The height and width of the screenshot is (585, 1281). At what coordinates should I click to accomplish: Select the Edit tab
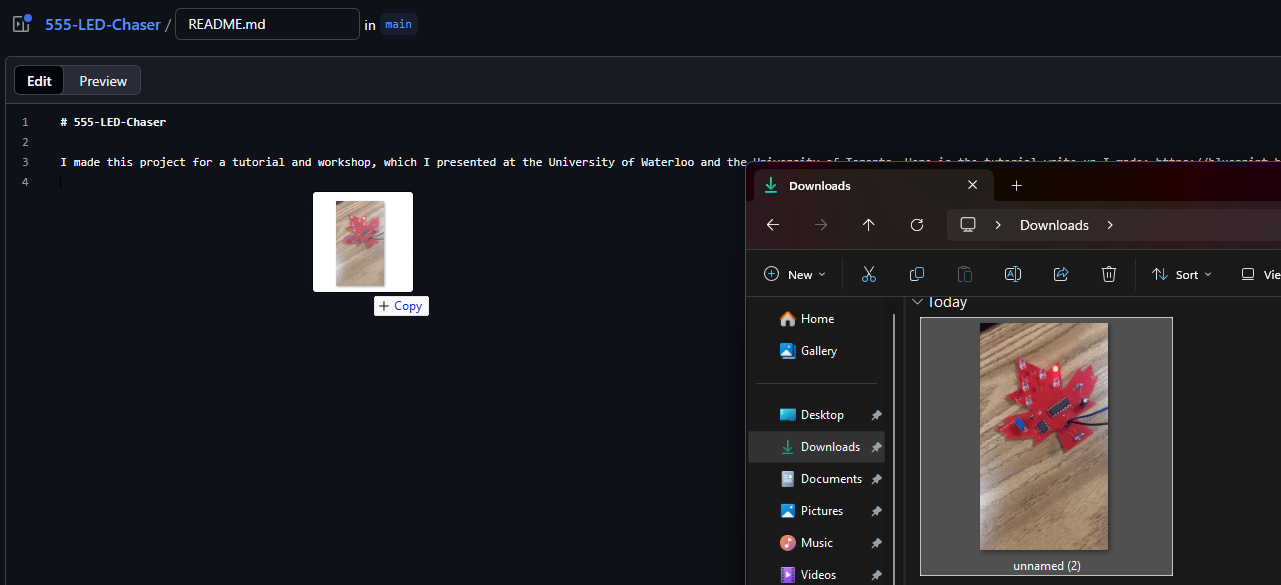click(x=40, y=81)
